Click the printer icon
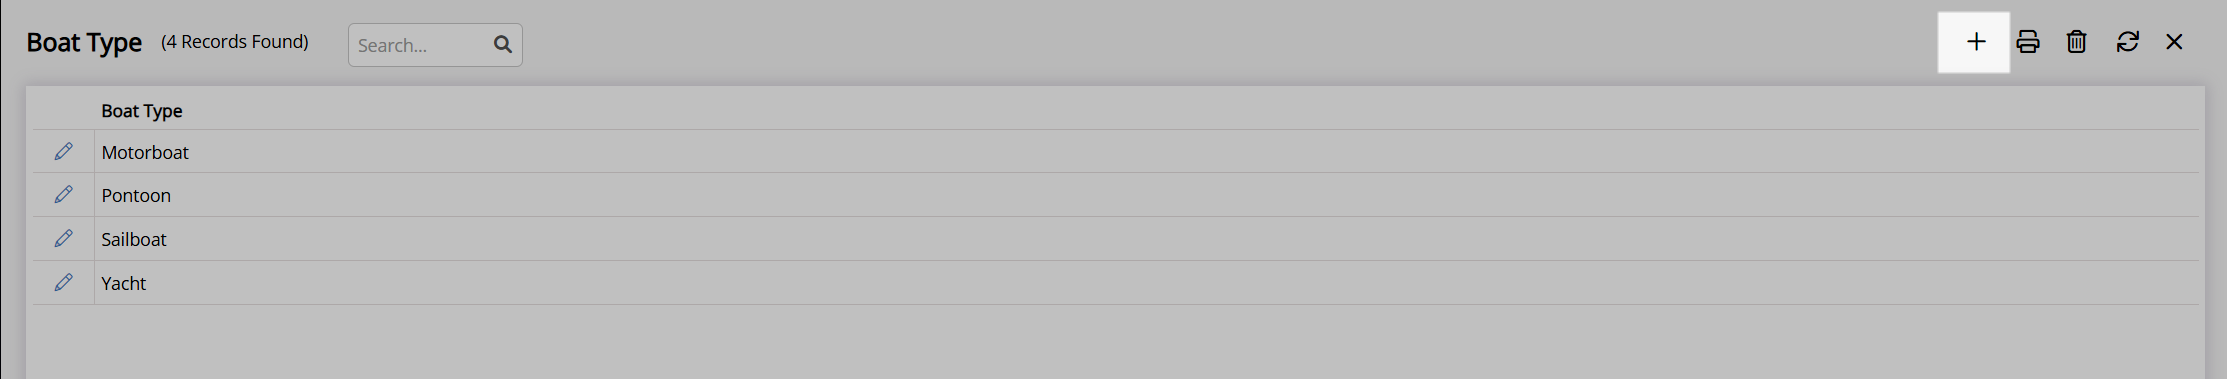The height and width of the screenshot is (379, 2227). click(x=2028, y=42)
